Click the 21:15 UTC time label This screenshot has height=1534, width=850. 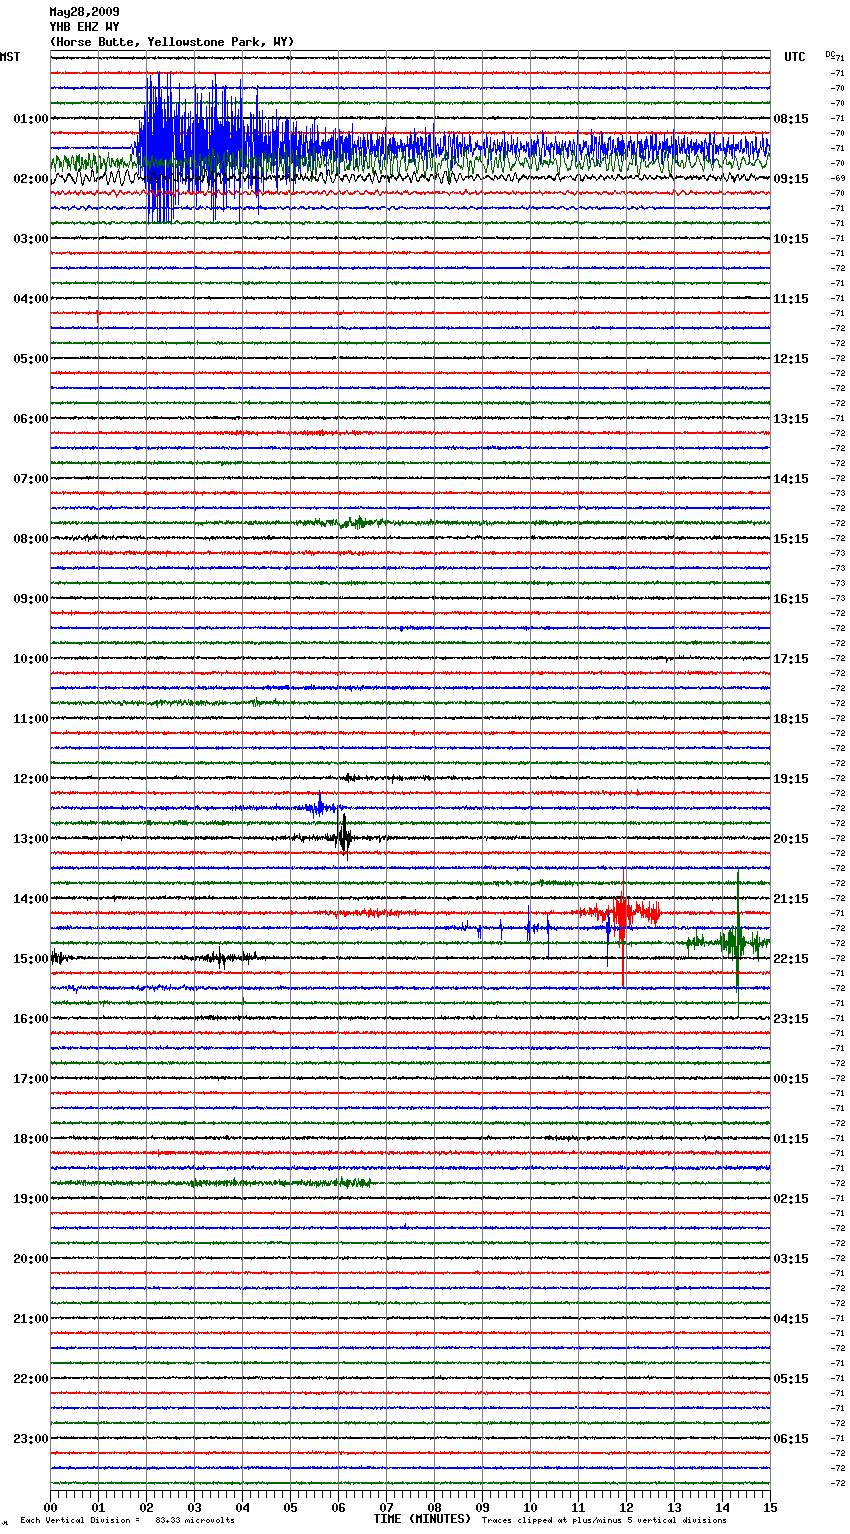point(791,899)
